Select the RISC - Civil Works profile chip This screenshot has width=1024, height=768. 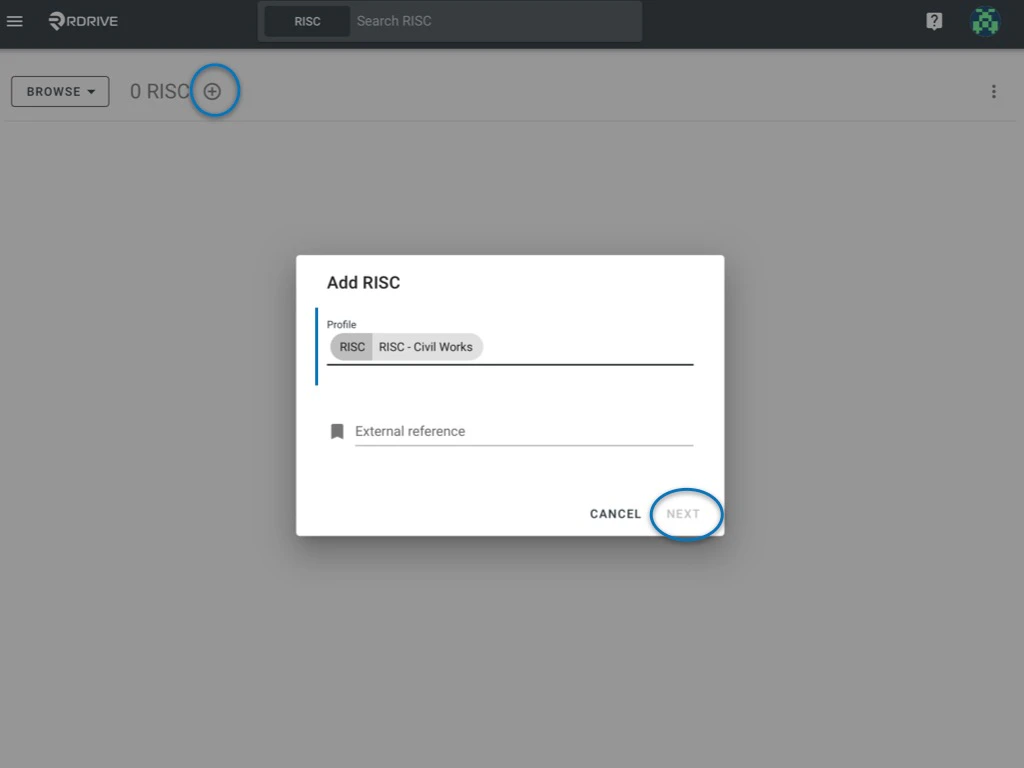click(x=425, y=346)
